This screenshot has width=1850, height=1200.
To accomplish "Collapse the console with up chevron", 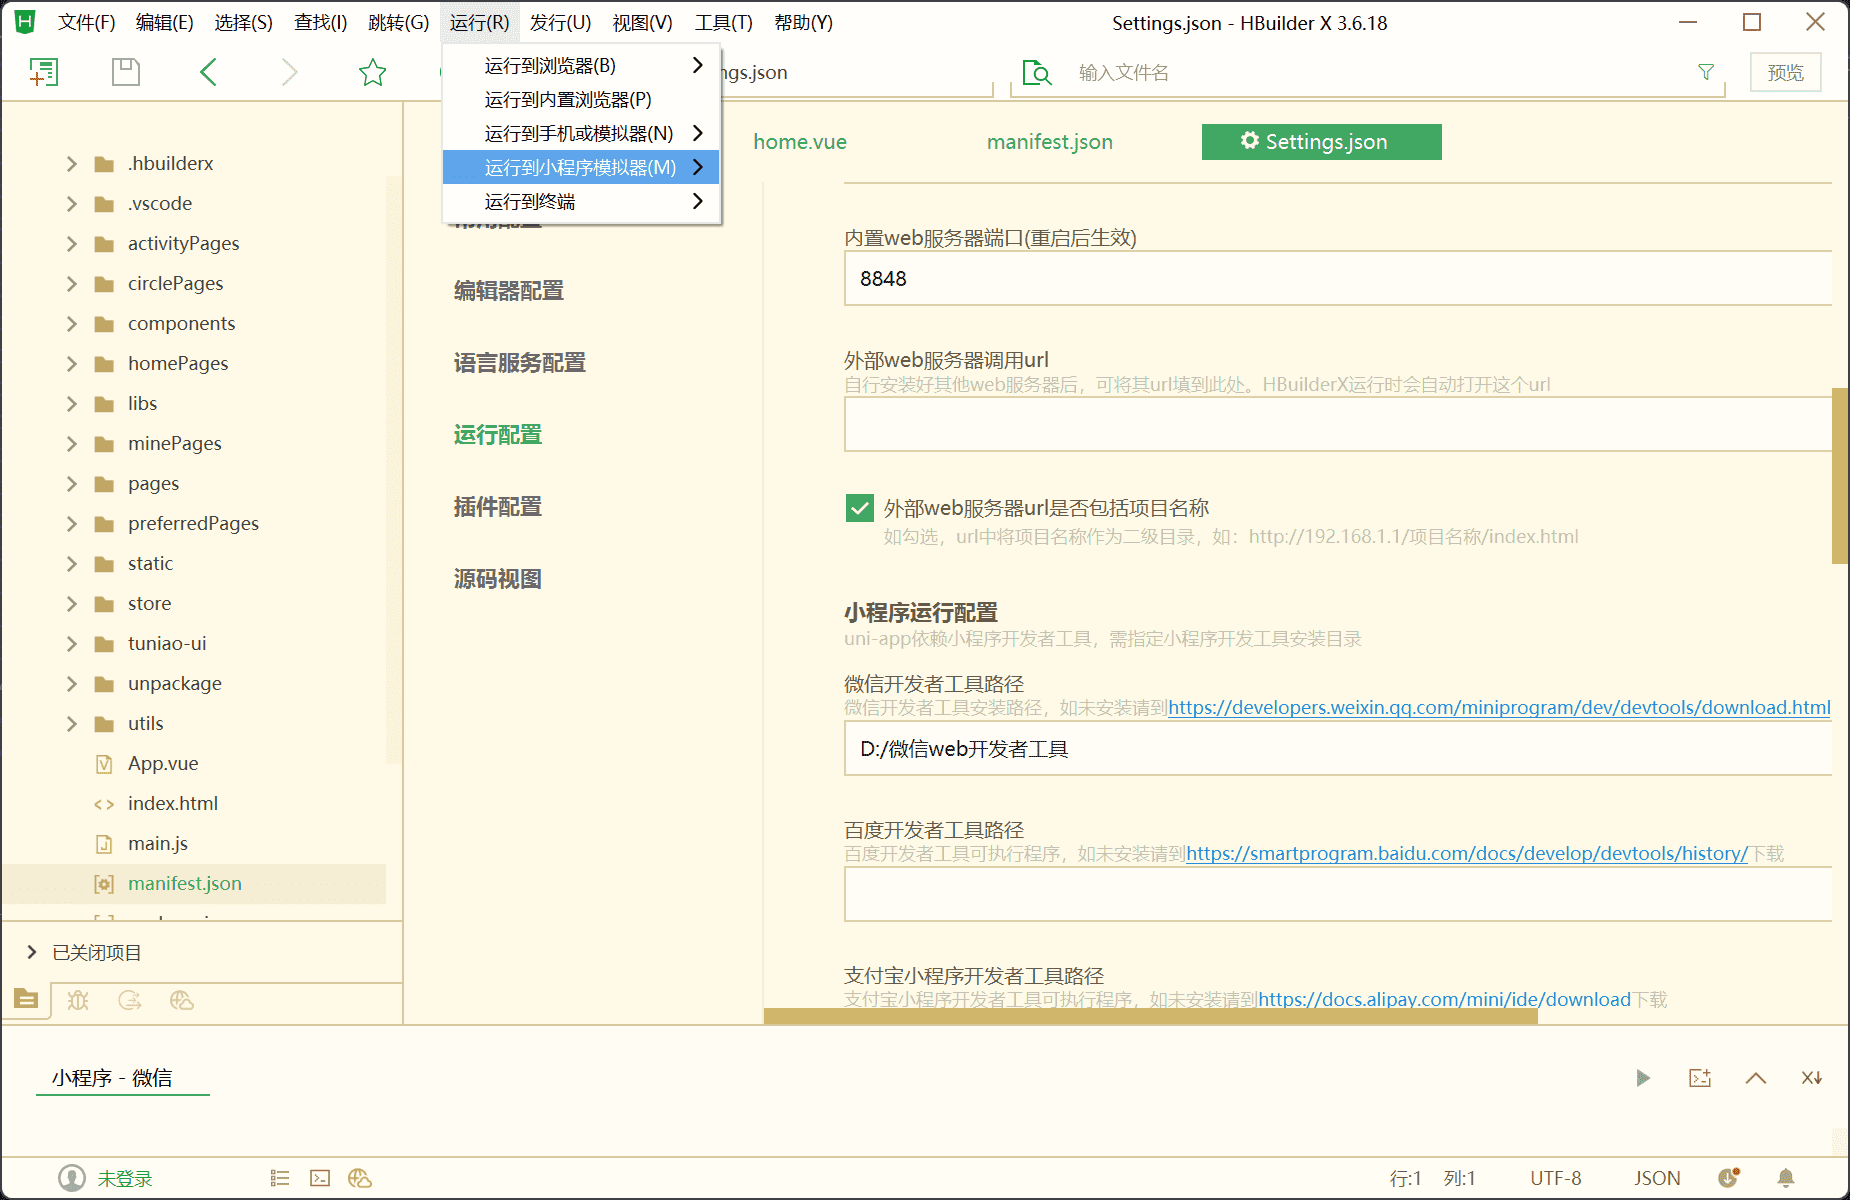I will (x=1756, y=1078).
